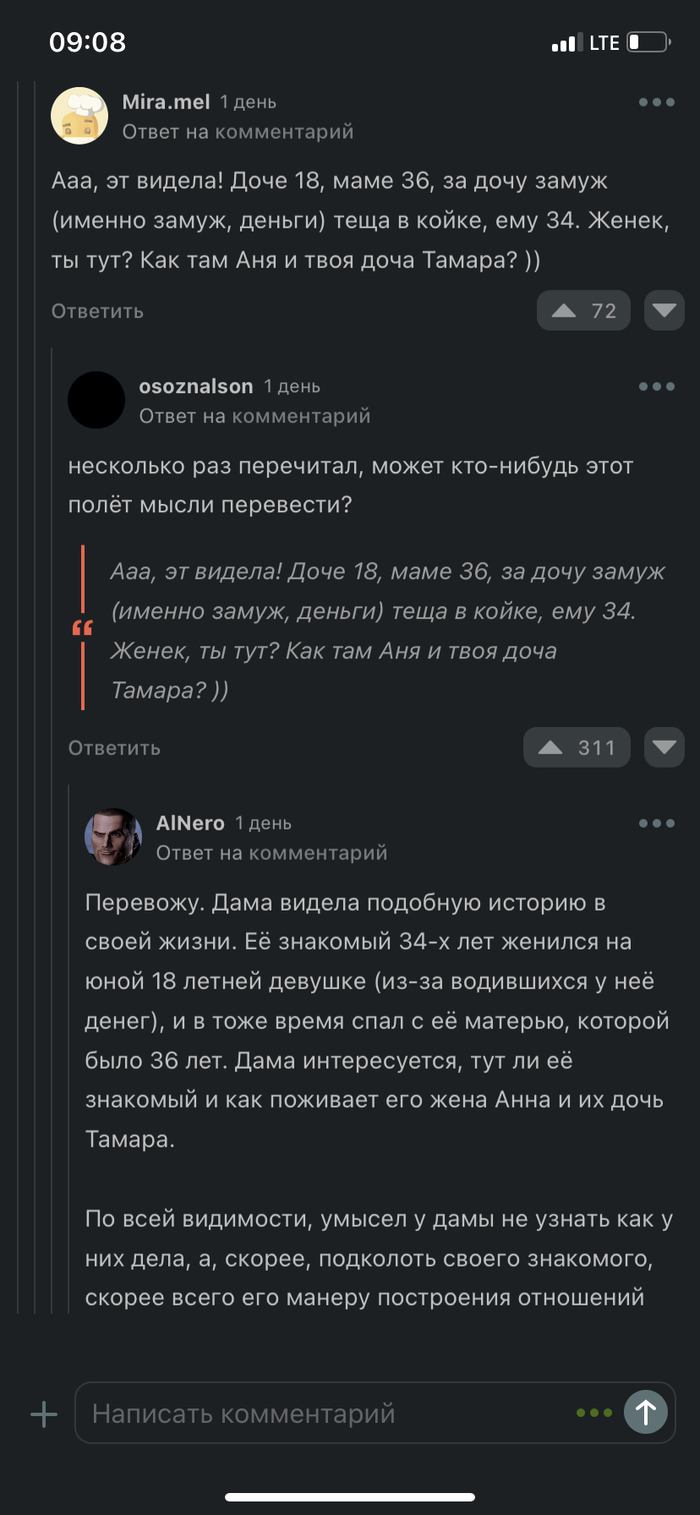
Task: Tap the plus attachment icon near comment field
Action: pos(42,1413)
